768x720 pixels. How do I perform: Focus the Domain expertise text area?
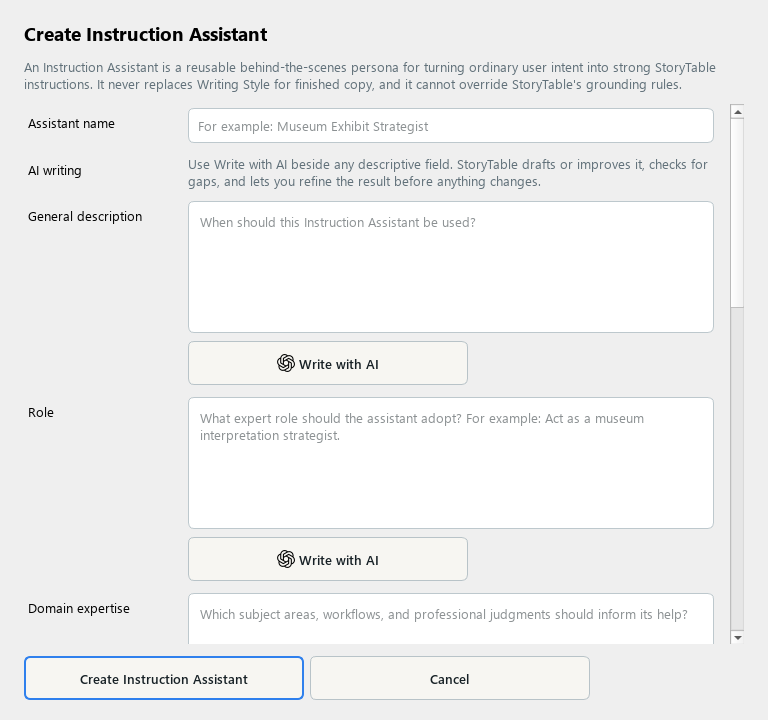451,619
